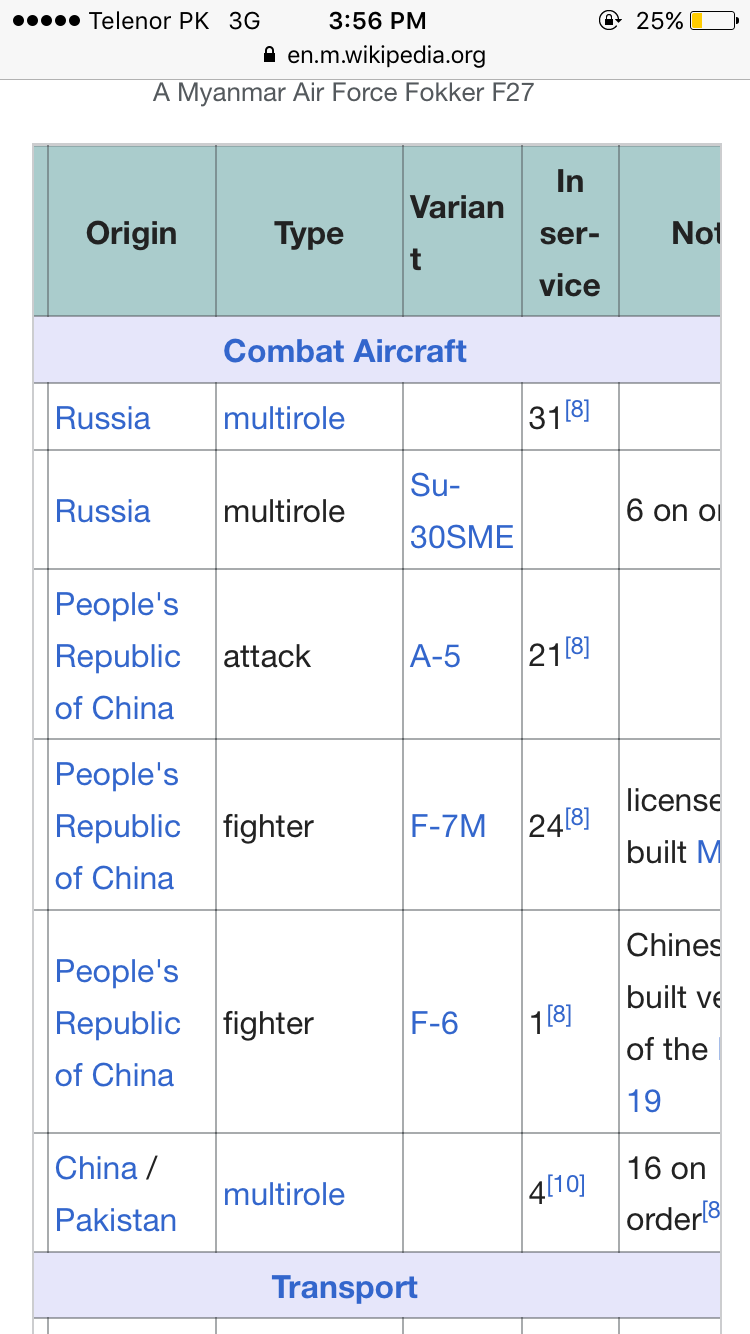Open the F-7M variant link

click(x=448, y=825)
